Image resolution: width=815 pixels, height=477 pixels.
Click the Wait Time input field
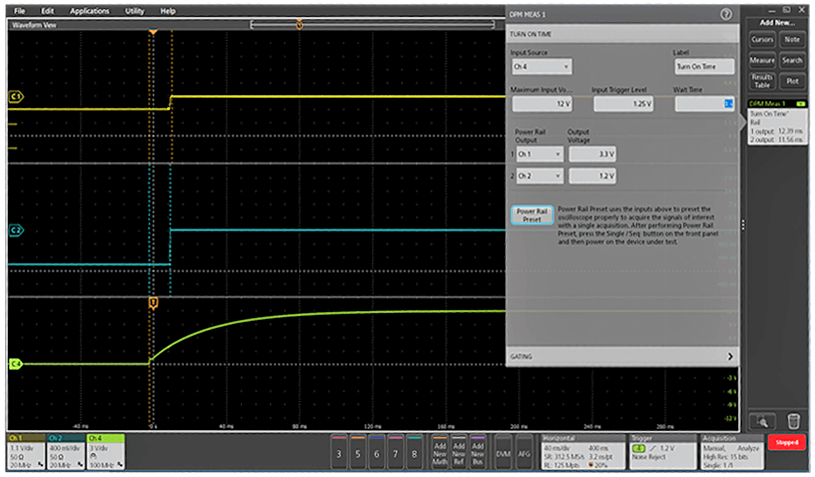click(x=704, y=104)
